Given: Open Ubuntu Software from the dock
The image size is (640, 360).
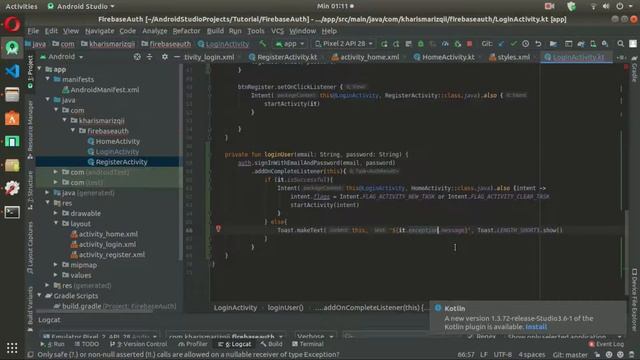Looking at the screenshot, I should [x=12, y=118].
